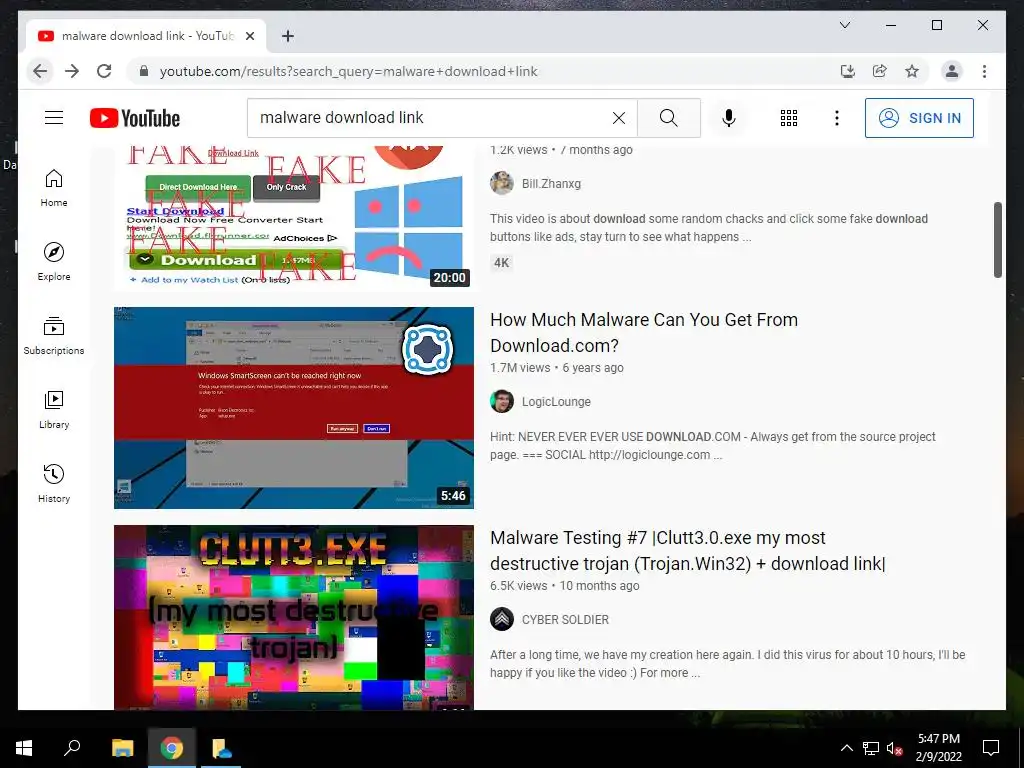Go forward with the browser forward arrow
Screen dimensions: 1024x768
[x=72, y=71]
